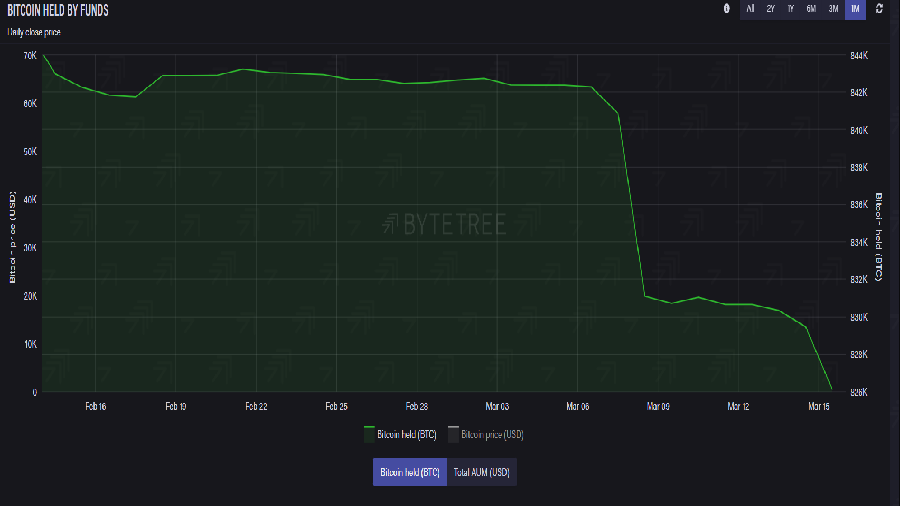900x506 pixels.
Task: Click the green Bitcoin held legend swatch
Action: pos(369,435)
